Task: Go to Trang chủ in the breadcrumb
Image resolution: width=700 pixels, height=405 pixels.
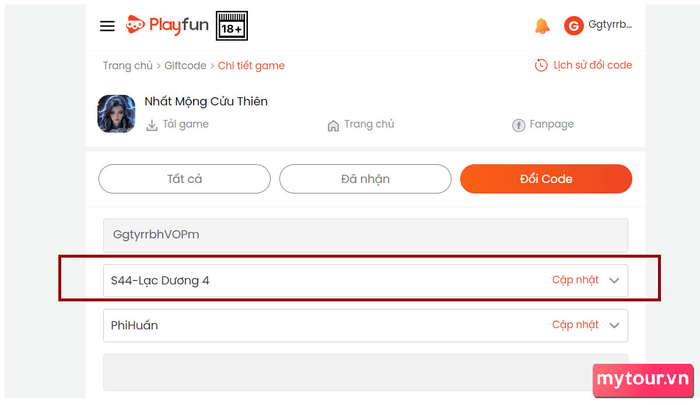Action: (127, 66)
